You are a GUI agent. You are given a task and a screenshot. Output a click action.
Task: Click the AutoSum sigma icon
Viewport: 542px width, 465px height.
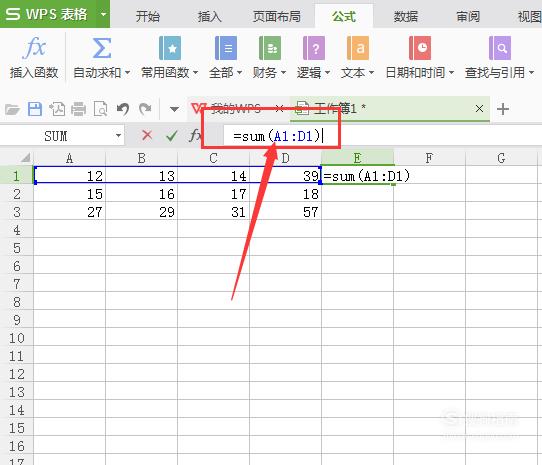pos(102,48)
